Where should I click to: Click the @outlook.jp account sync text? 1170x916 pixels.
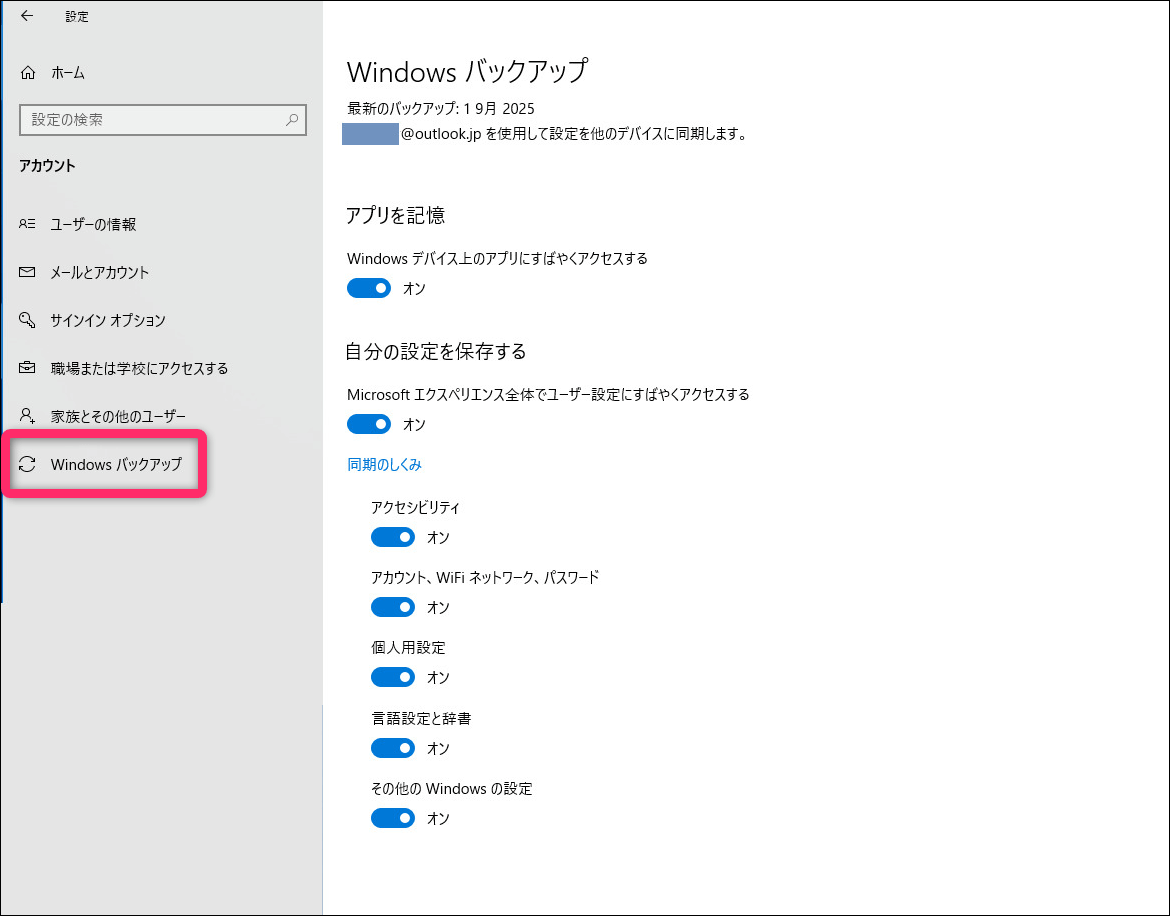point(574,134)
